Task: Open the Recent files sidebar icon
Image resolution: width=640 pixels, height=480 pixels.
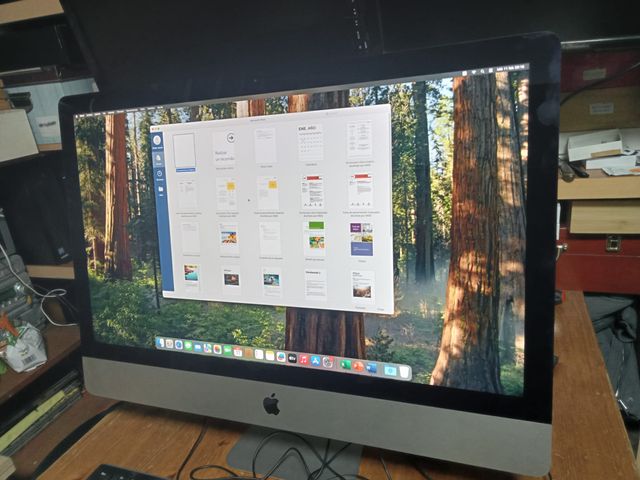Action: click(x=159, y=174)
